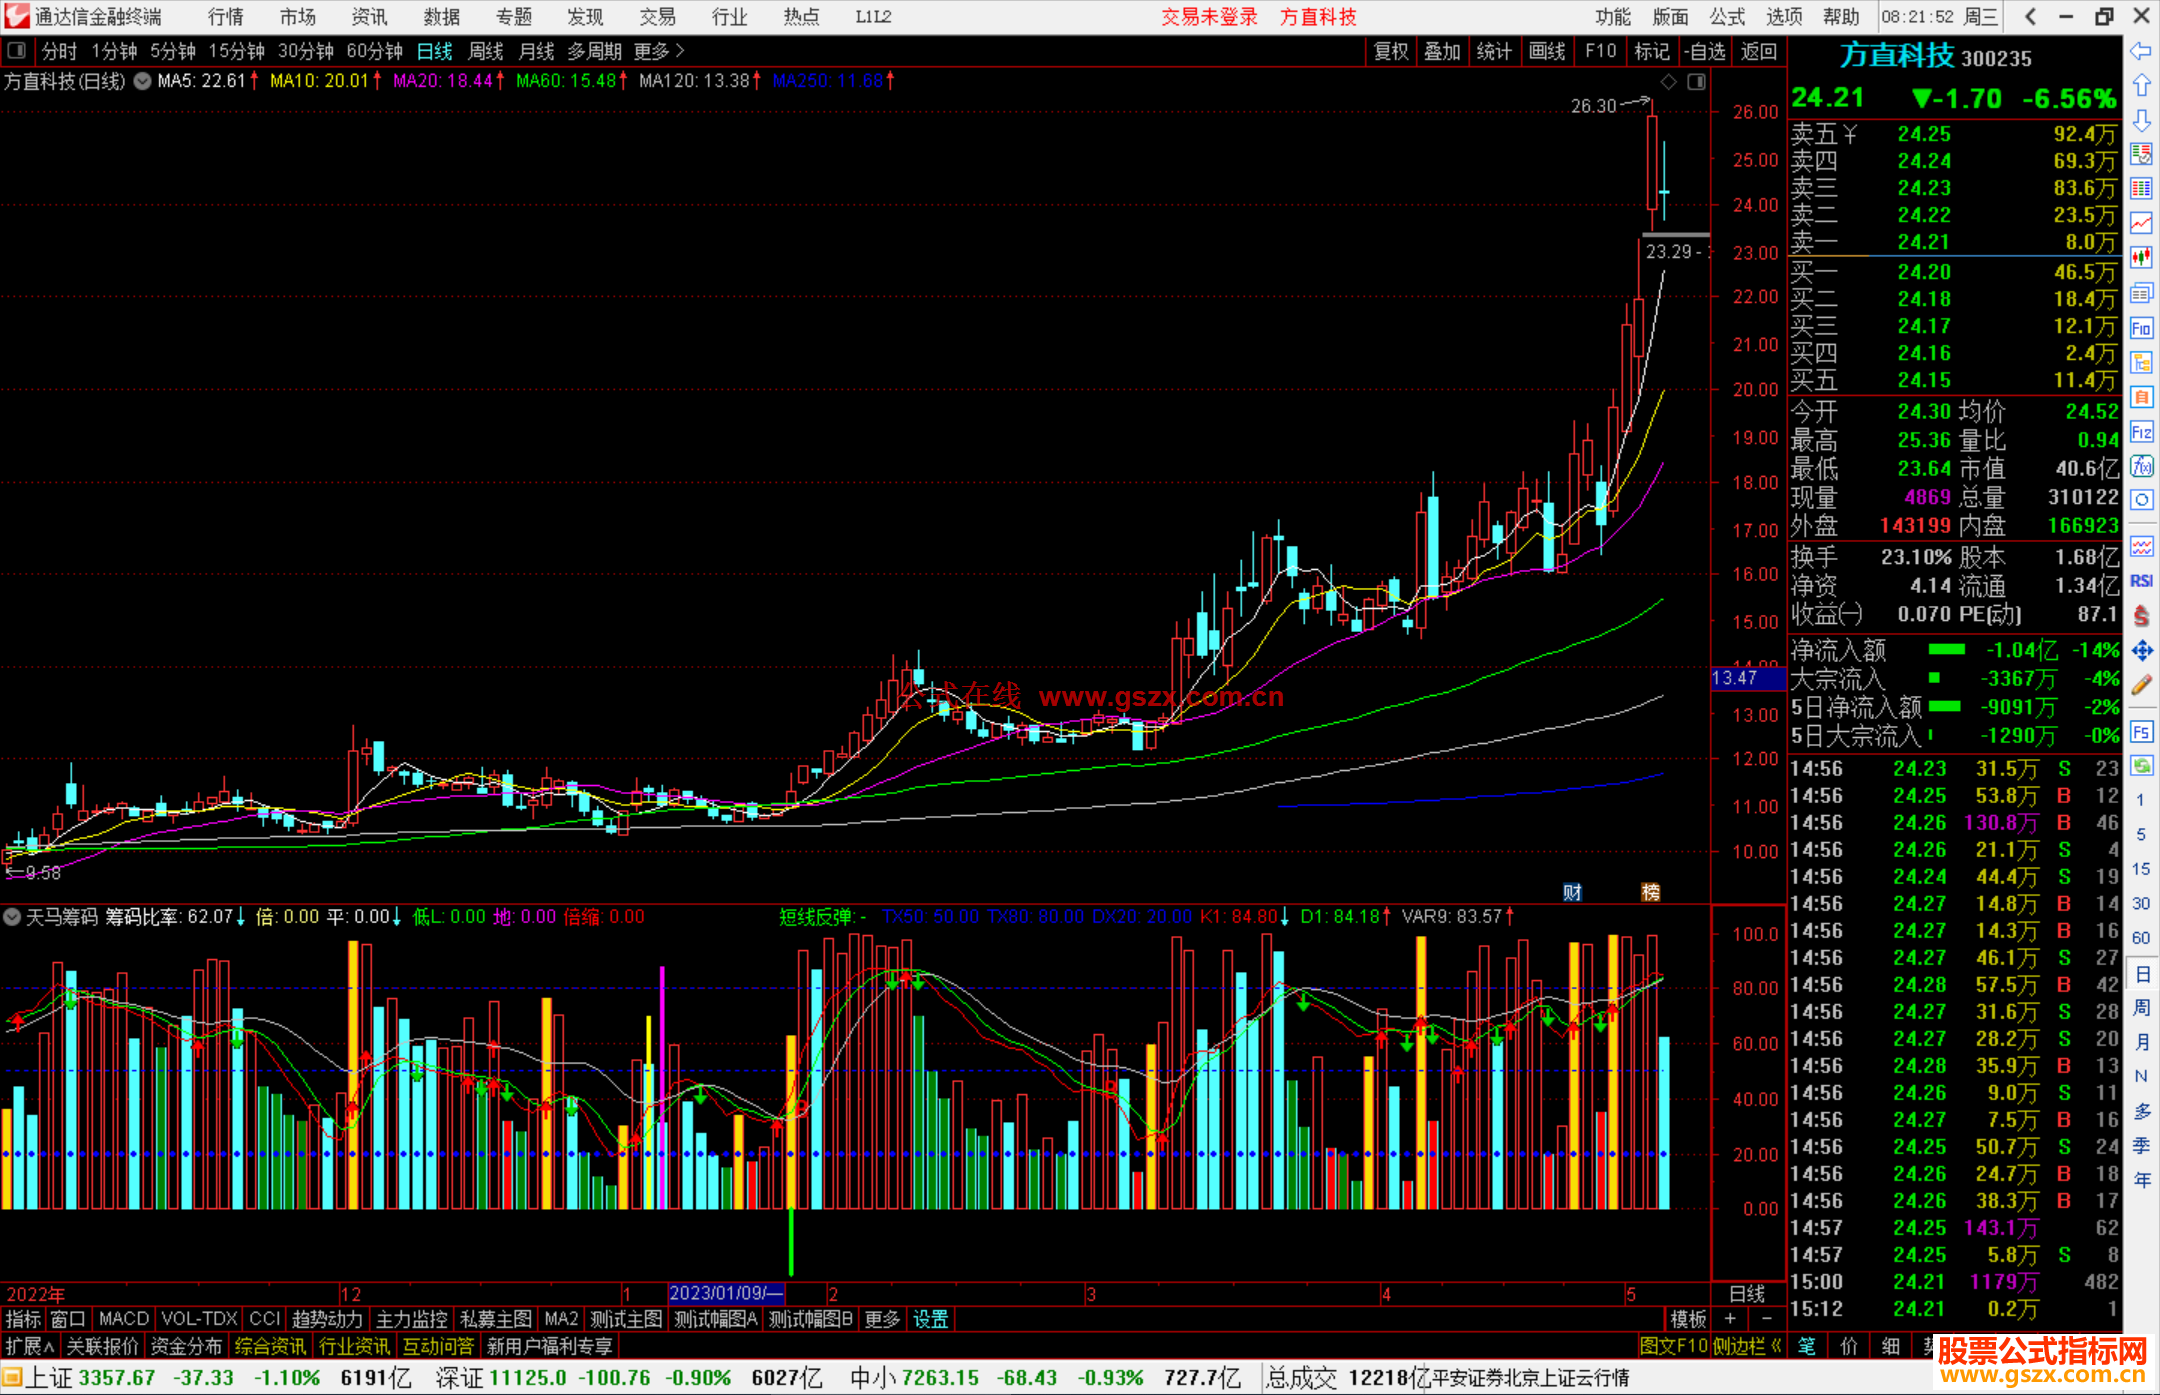Click the 画线 drawing button
Viewport: 2160px width, 1395px height.
(1547, 51)
